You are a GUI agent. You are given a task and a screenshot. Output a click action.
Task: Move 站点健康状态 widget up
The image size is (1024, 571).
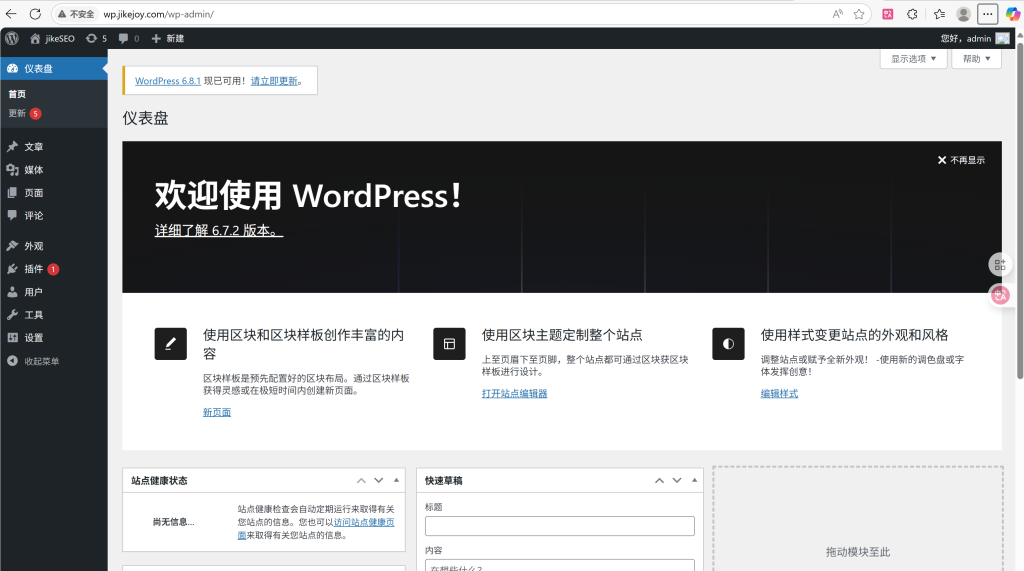tap(361, 481)
